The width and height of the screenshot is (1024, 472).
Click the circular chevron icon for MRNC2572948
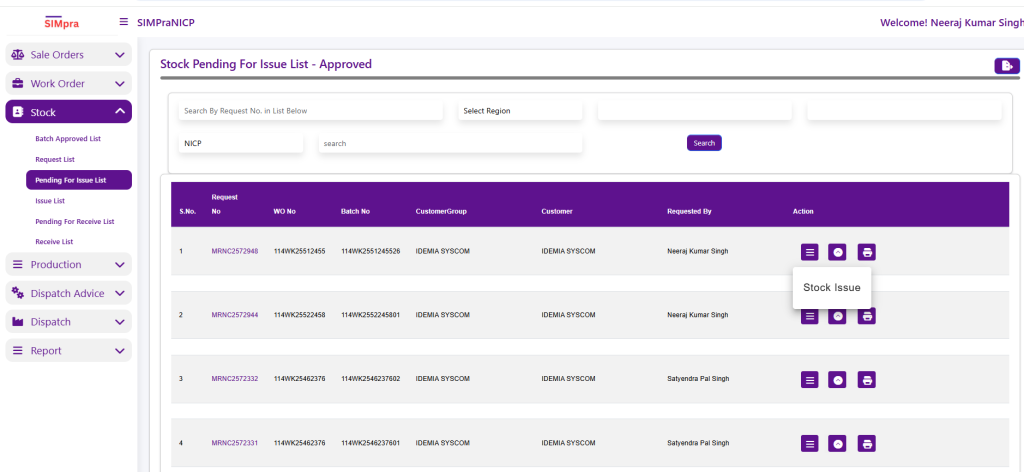[x=838, y=252]
